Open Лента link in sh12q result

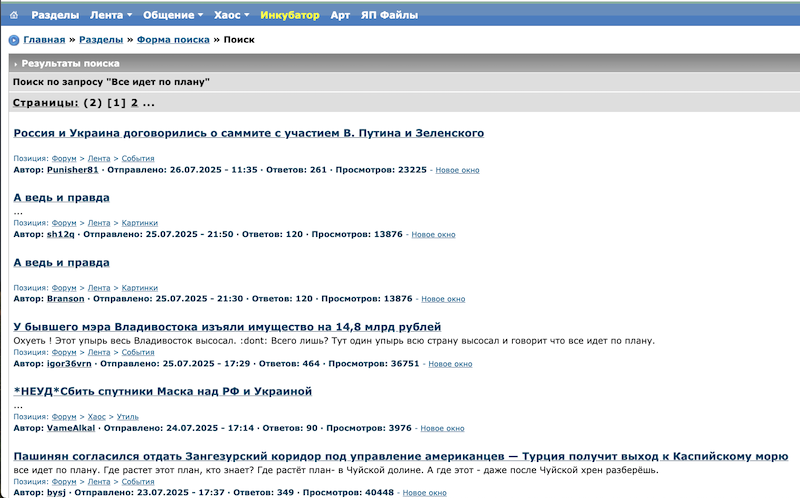point(99,223)
